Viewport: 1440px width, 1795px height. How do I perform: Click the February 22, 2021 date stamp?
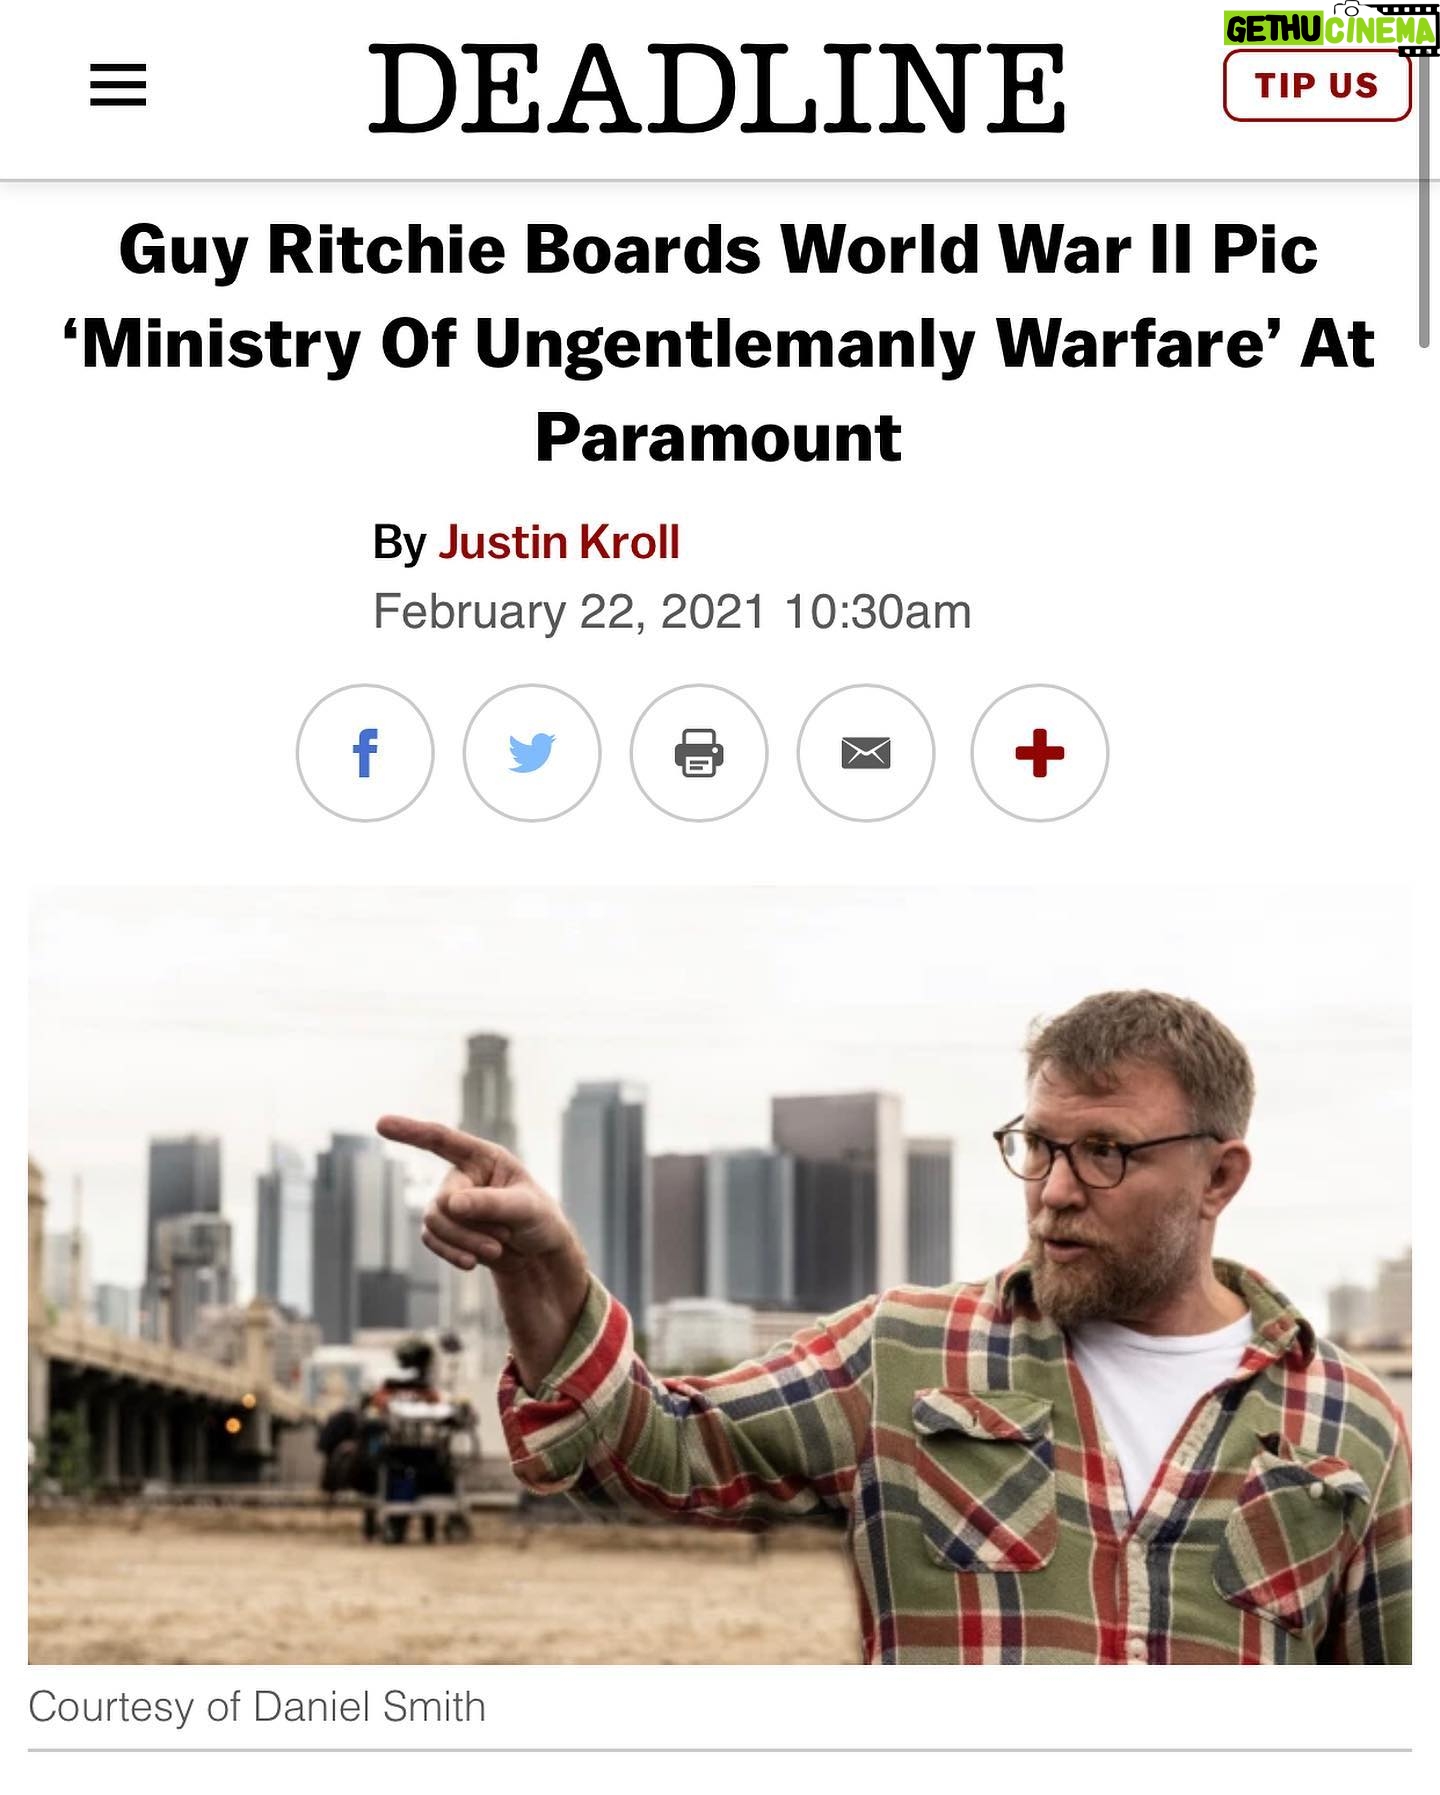coord(569,611)
